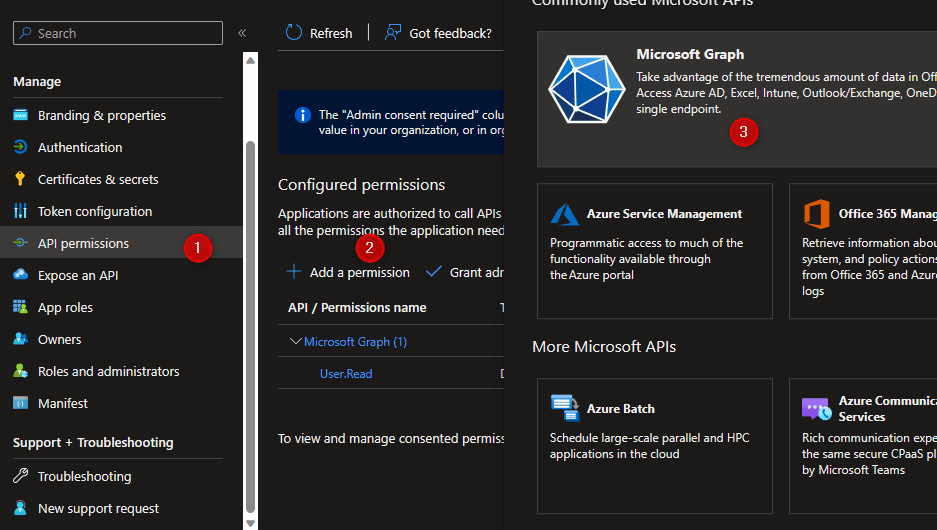Click the Certificates & secrets key icon
937x530 pixels.
point(20,179)
